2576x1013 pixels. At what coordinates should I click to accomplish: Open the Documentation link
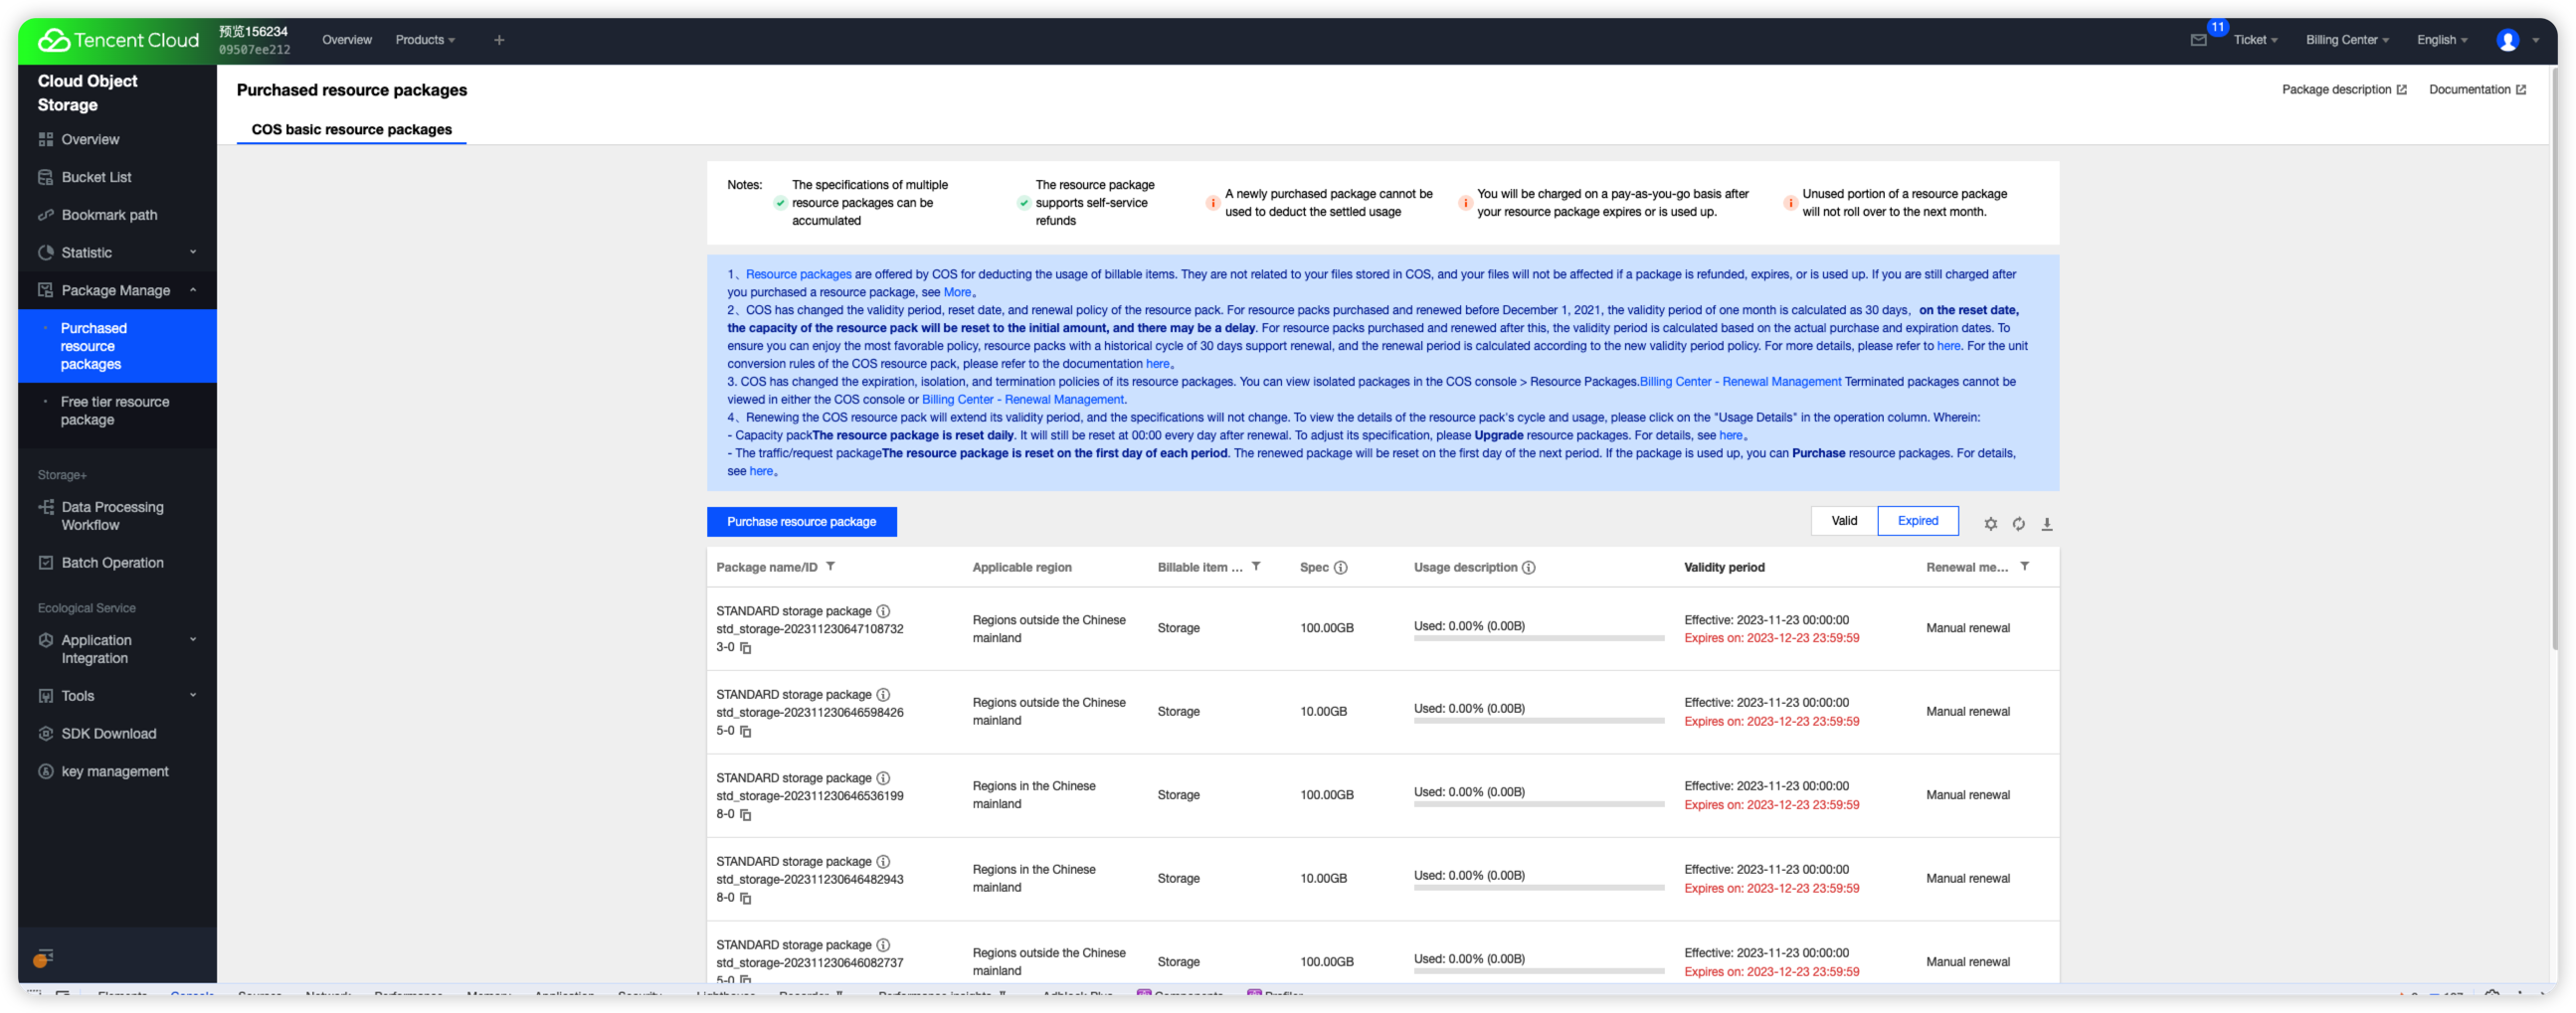2476,90
